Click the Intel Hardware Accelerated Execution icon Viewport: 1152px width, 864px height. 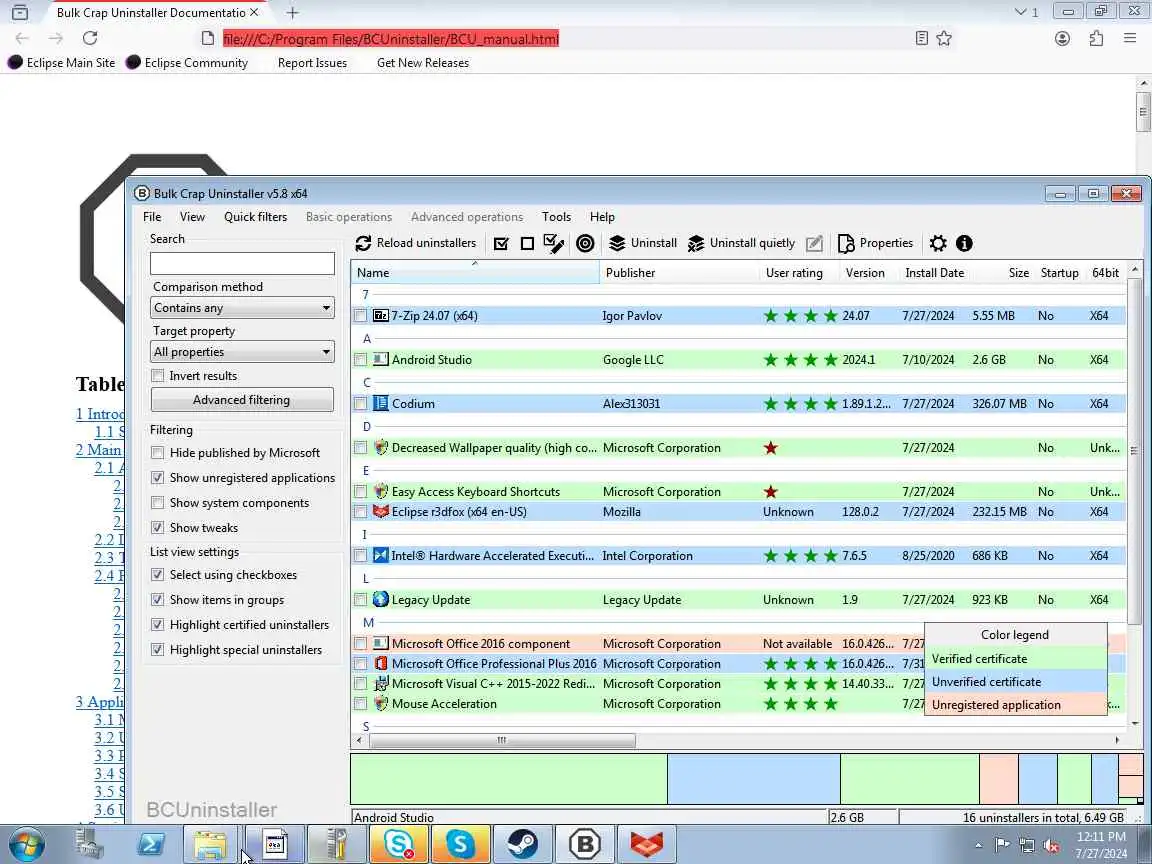[381, 555]
